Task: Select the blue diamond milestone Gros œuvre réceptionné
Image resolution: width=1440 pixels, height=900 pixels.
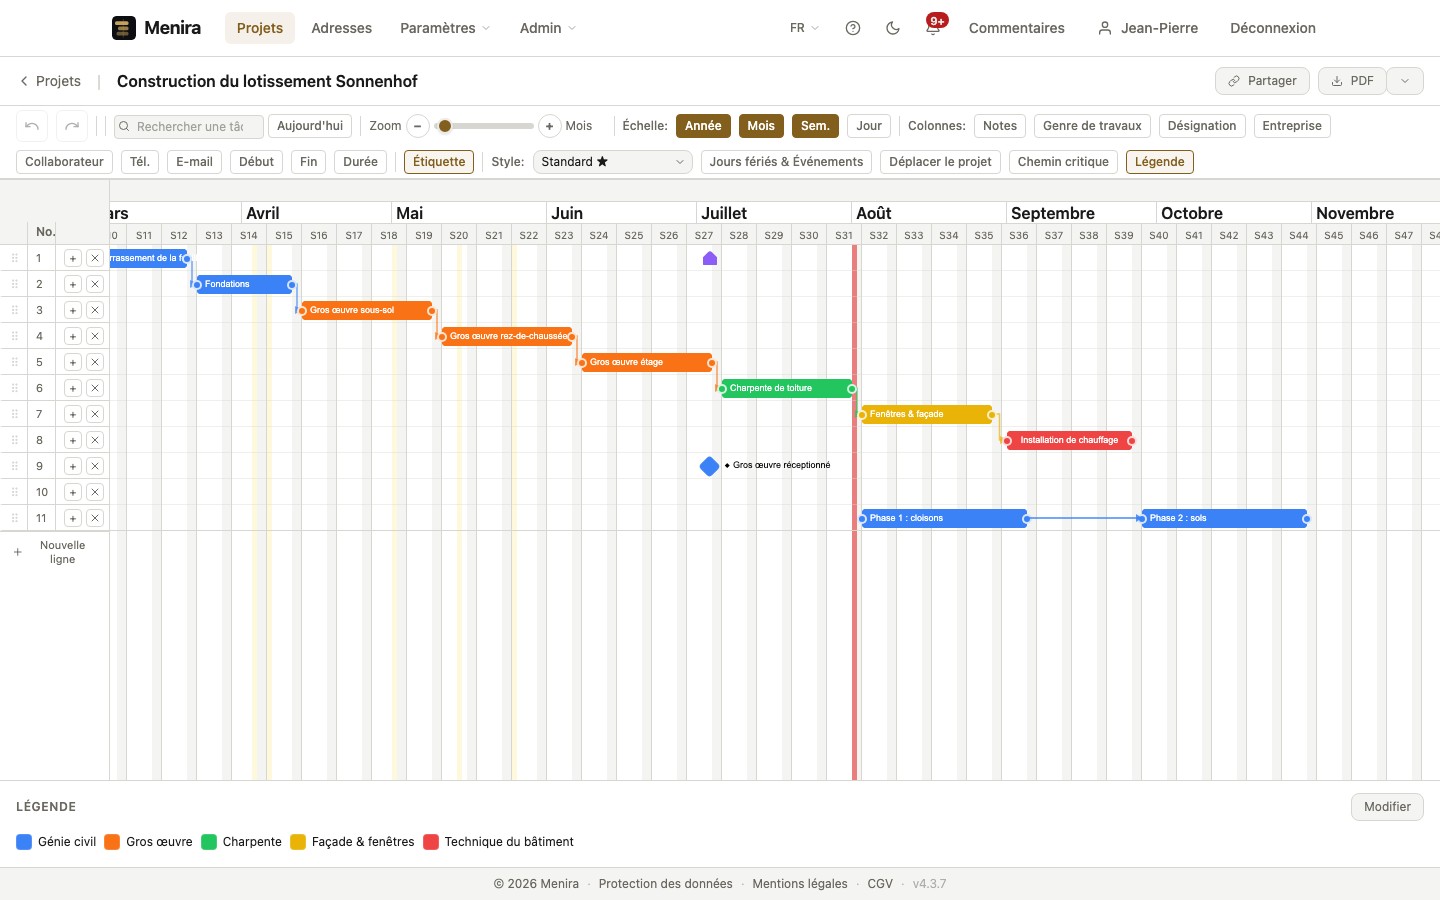Action: pos(710,466)
